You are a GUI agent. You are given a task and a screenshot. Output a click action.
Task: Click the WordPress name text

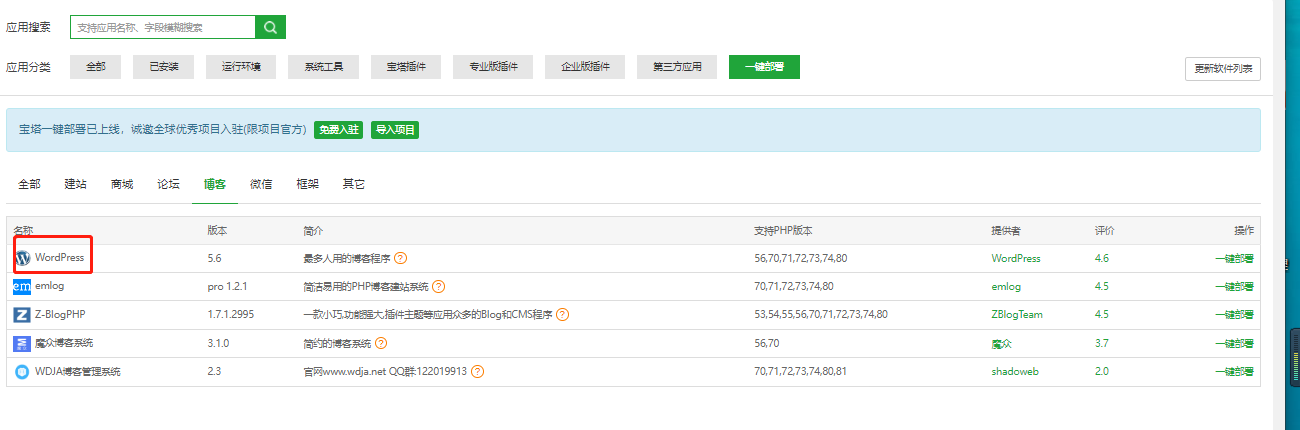(x=59, y=258)
